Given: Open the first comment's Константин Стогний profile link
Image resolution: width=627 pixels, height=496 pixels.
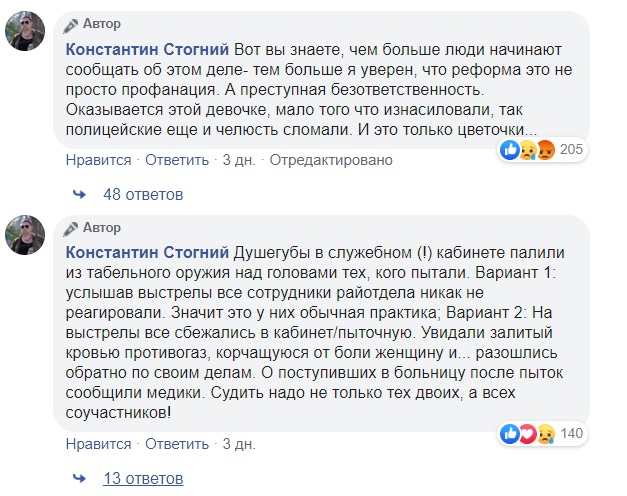Looking at the screenshot, I should point(147,49).
